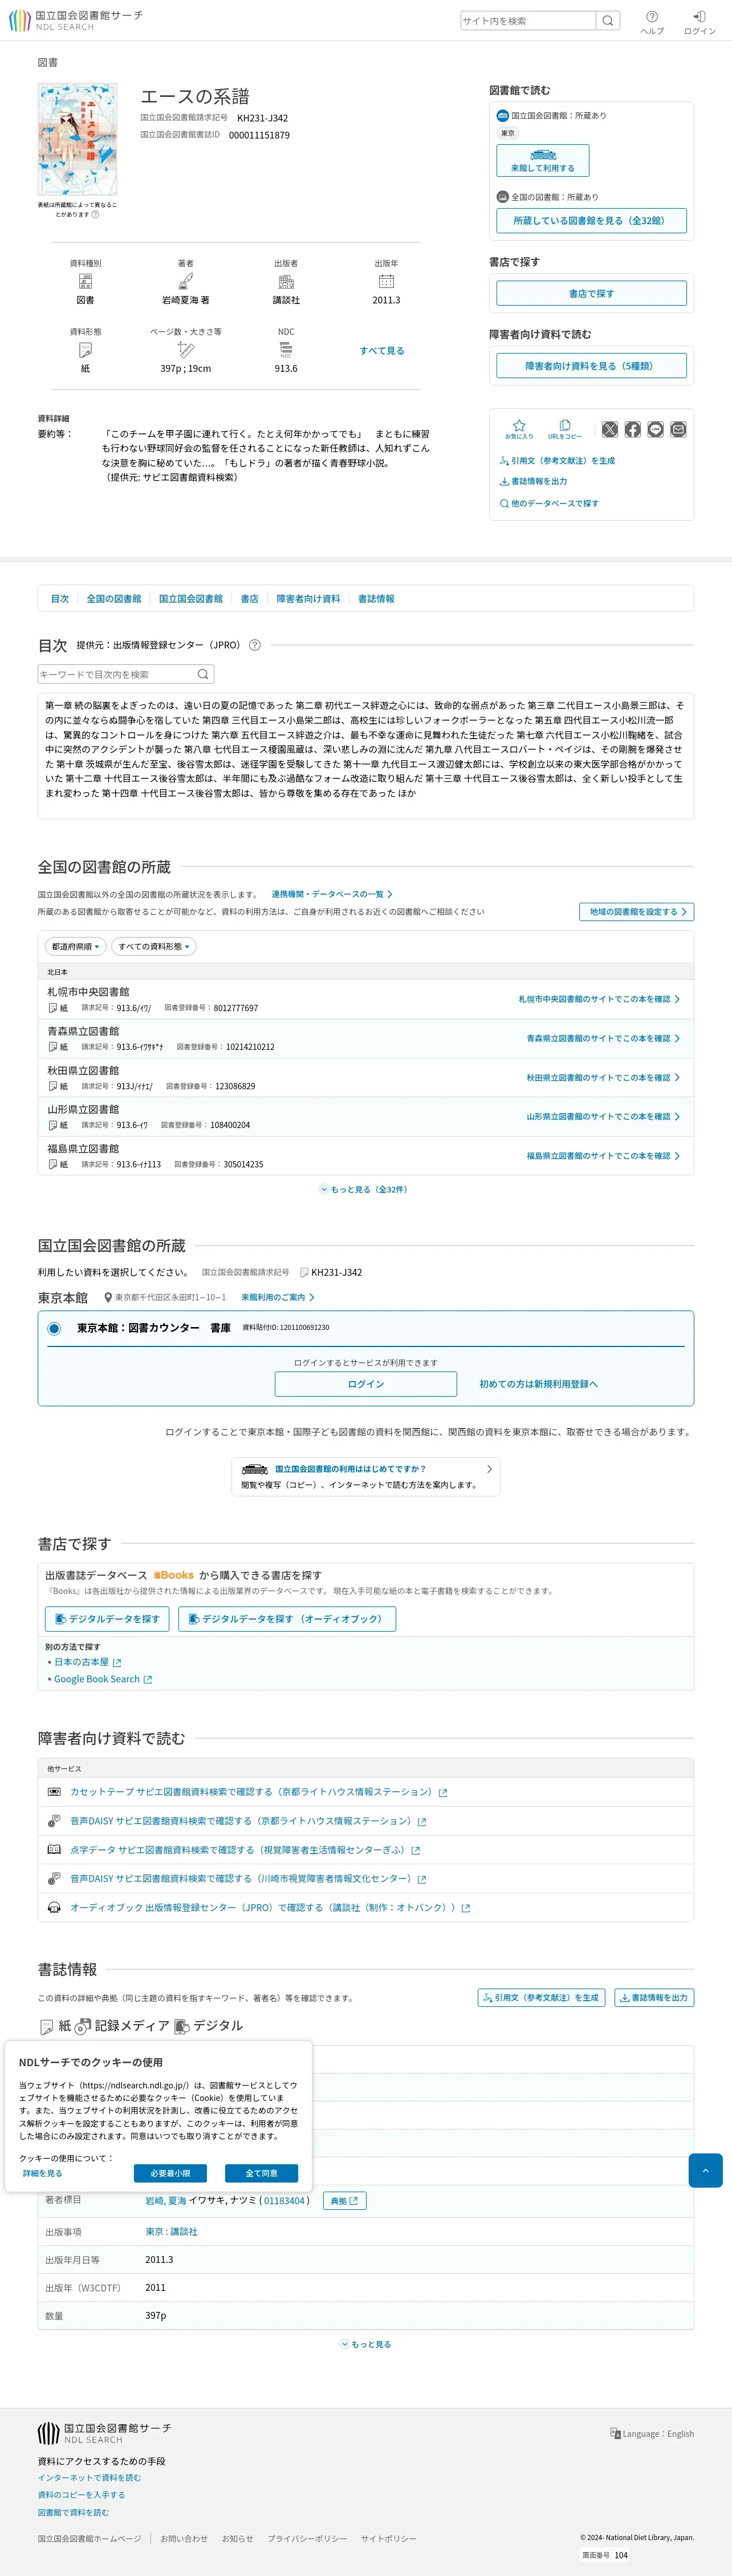
Task: Click 来館して利用する button
Action: [x=543, y=160]
